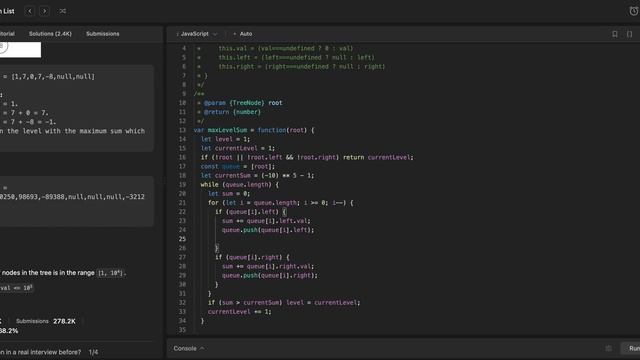The height and width of the screenshot is (360, 640).
Task: Open the Problem List link
Action: tap(7, 11)
